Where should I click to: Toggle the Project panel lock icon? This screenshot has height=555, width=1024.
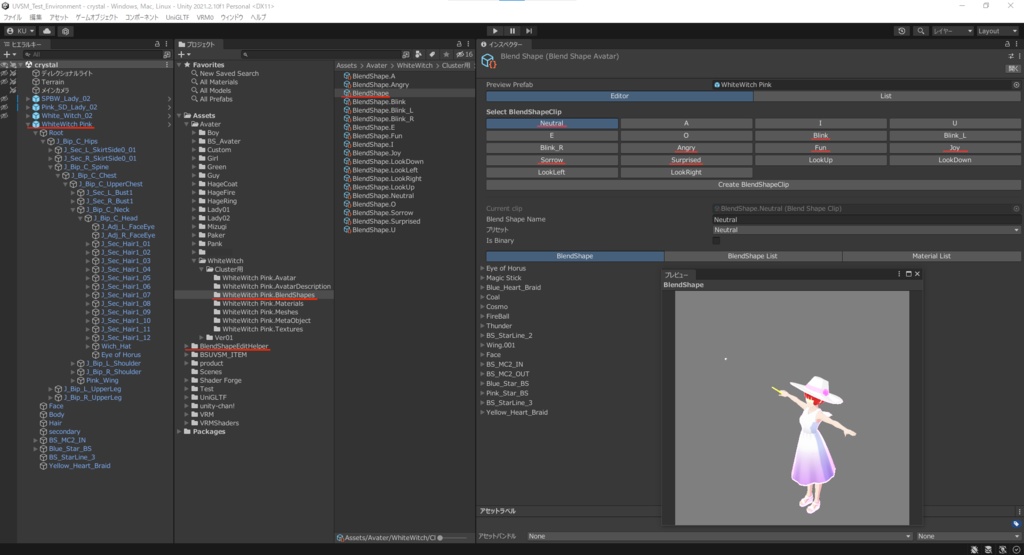tap(459, 44)
